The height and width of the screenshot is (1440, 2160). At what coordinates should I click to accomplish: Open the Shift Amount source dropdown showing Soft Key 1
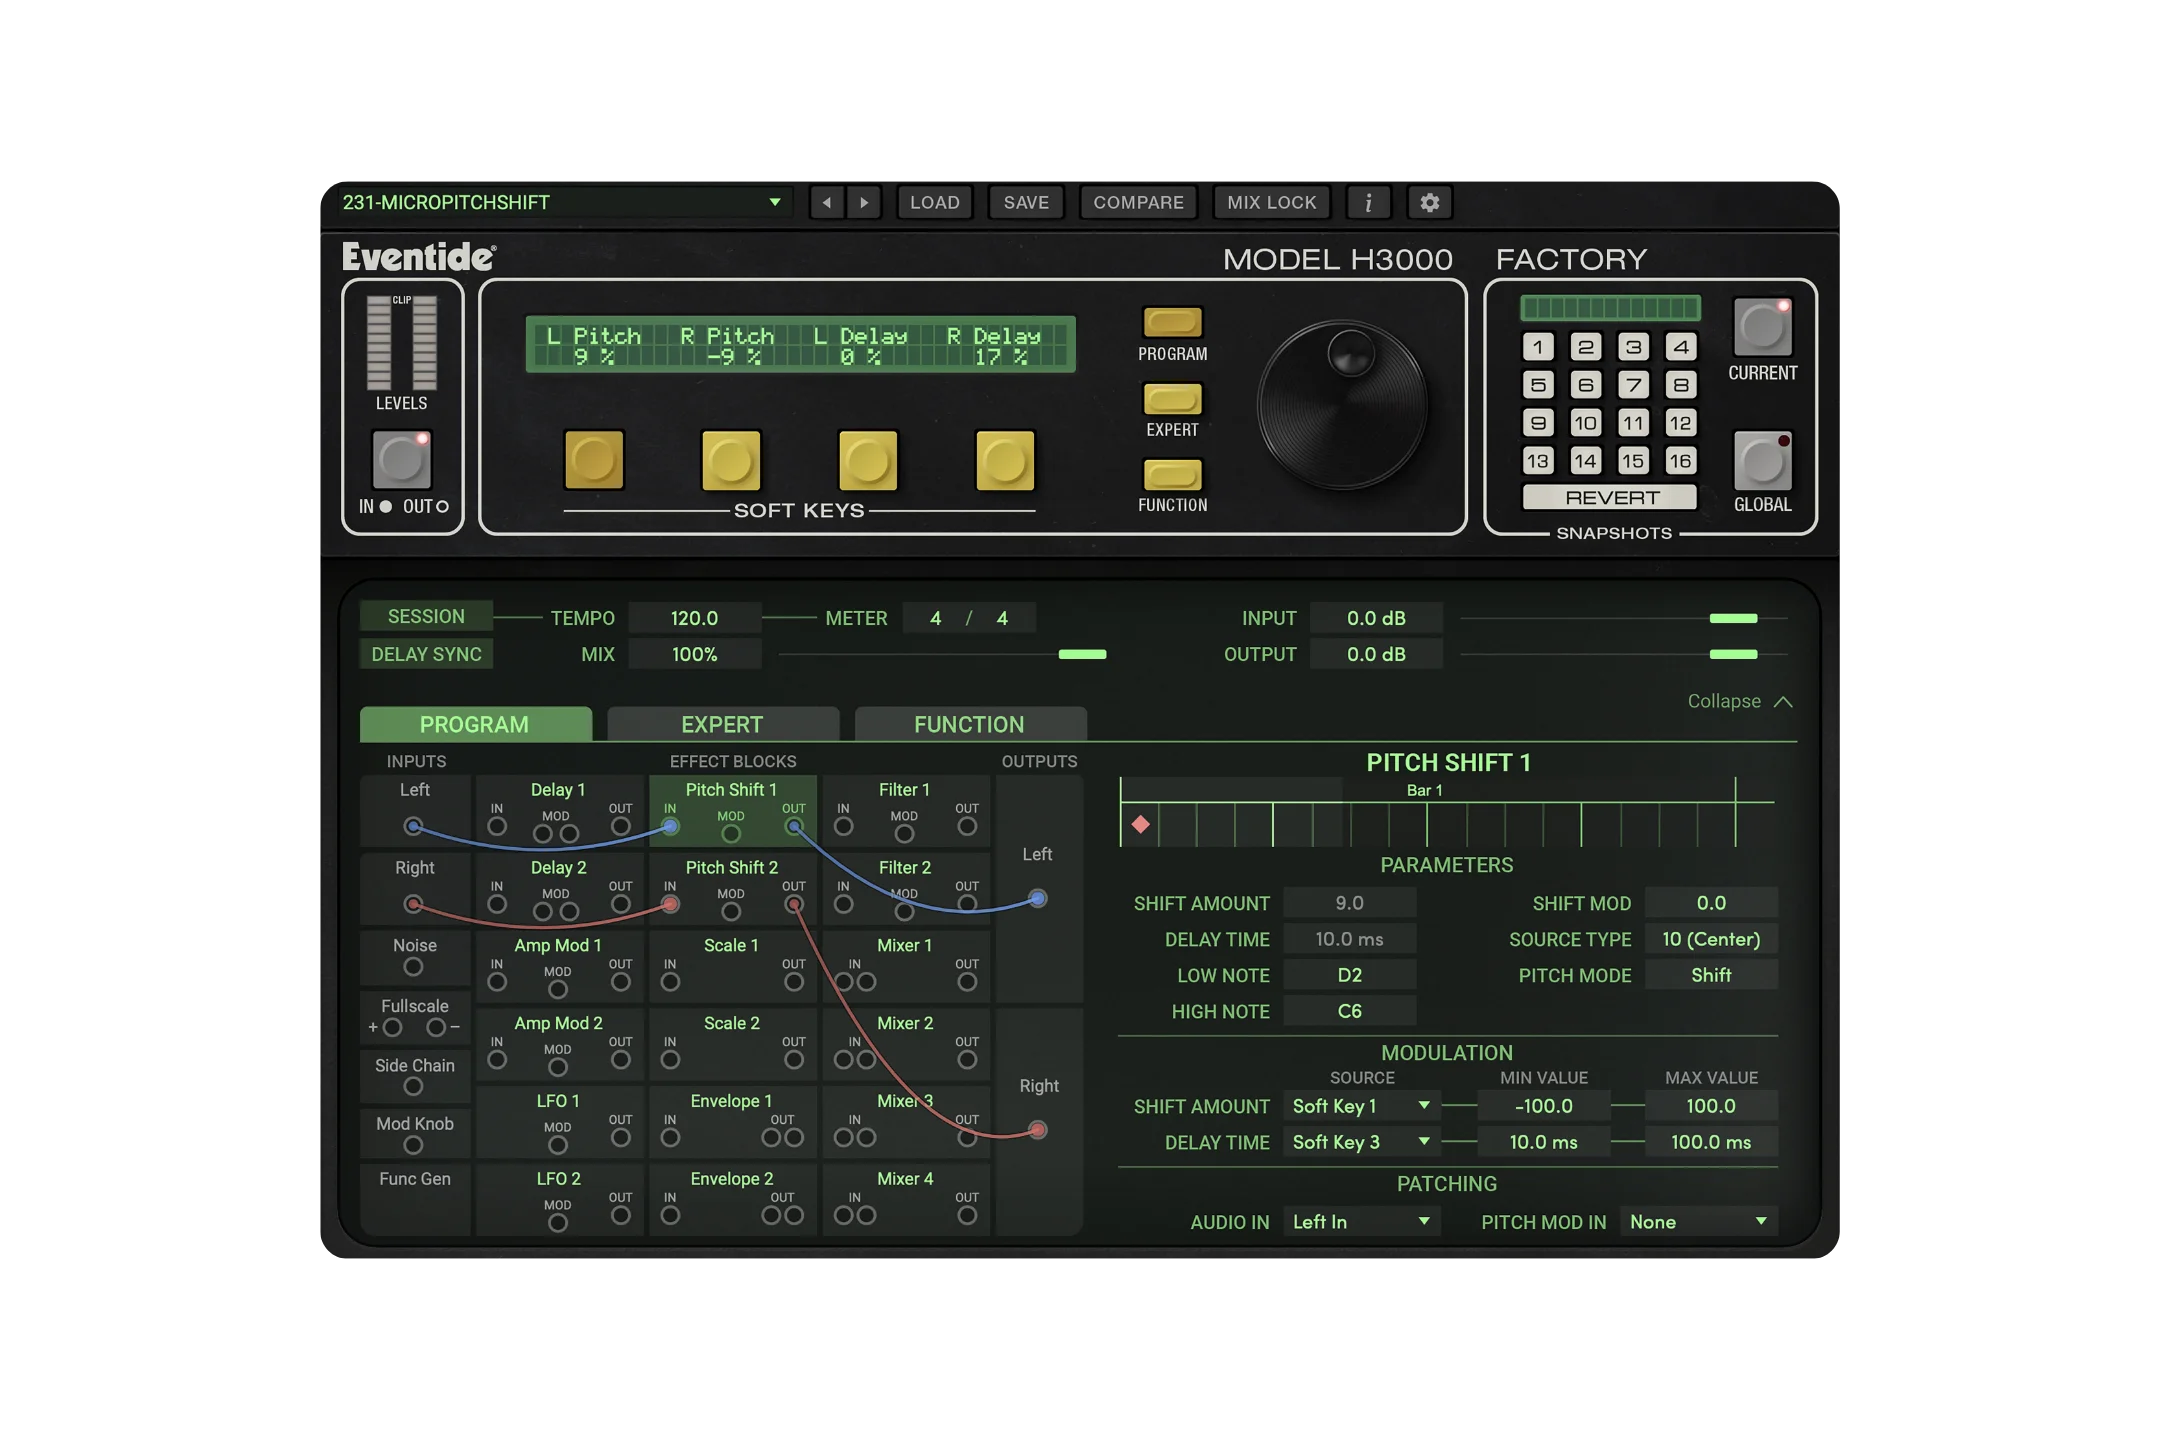click(x=1360, y=1106)
